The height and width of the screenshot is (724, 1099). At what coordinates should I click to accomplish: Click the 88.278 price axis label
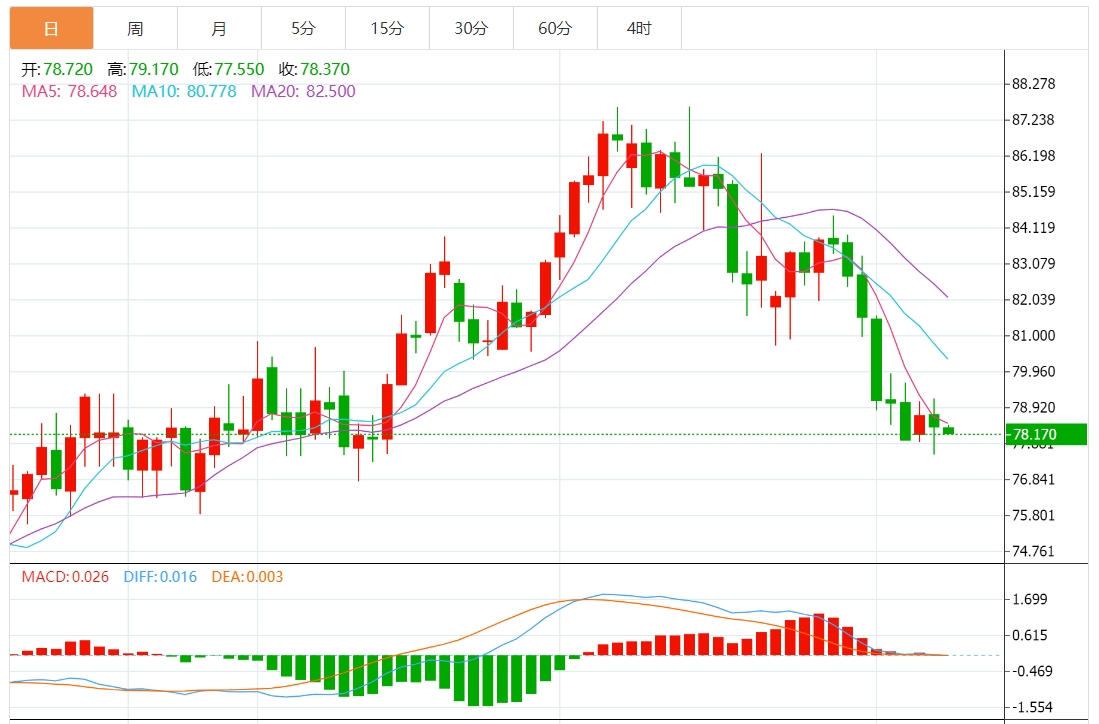[1034, 84]
